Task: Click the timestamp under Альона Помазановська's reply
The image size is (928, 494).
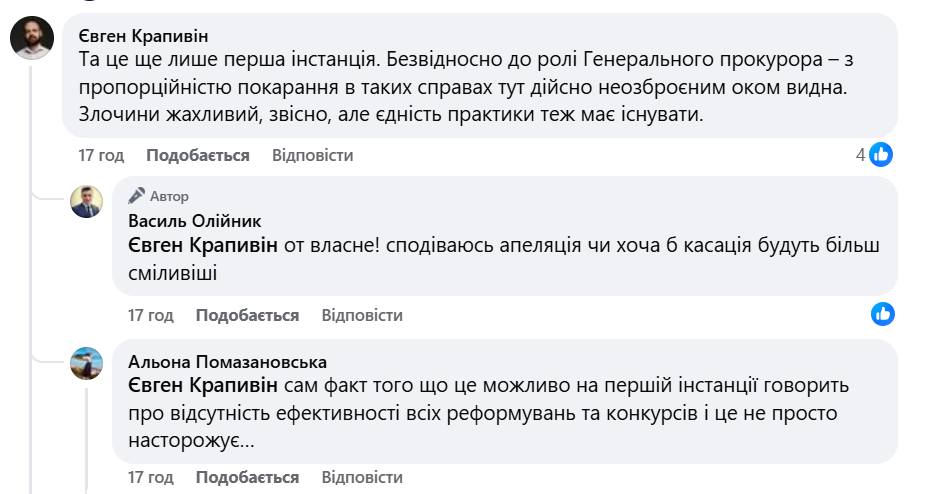Action: (x=151, y=477)
